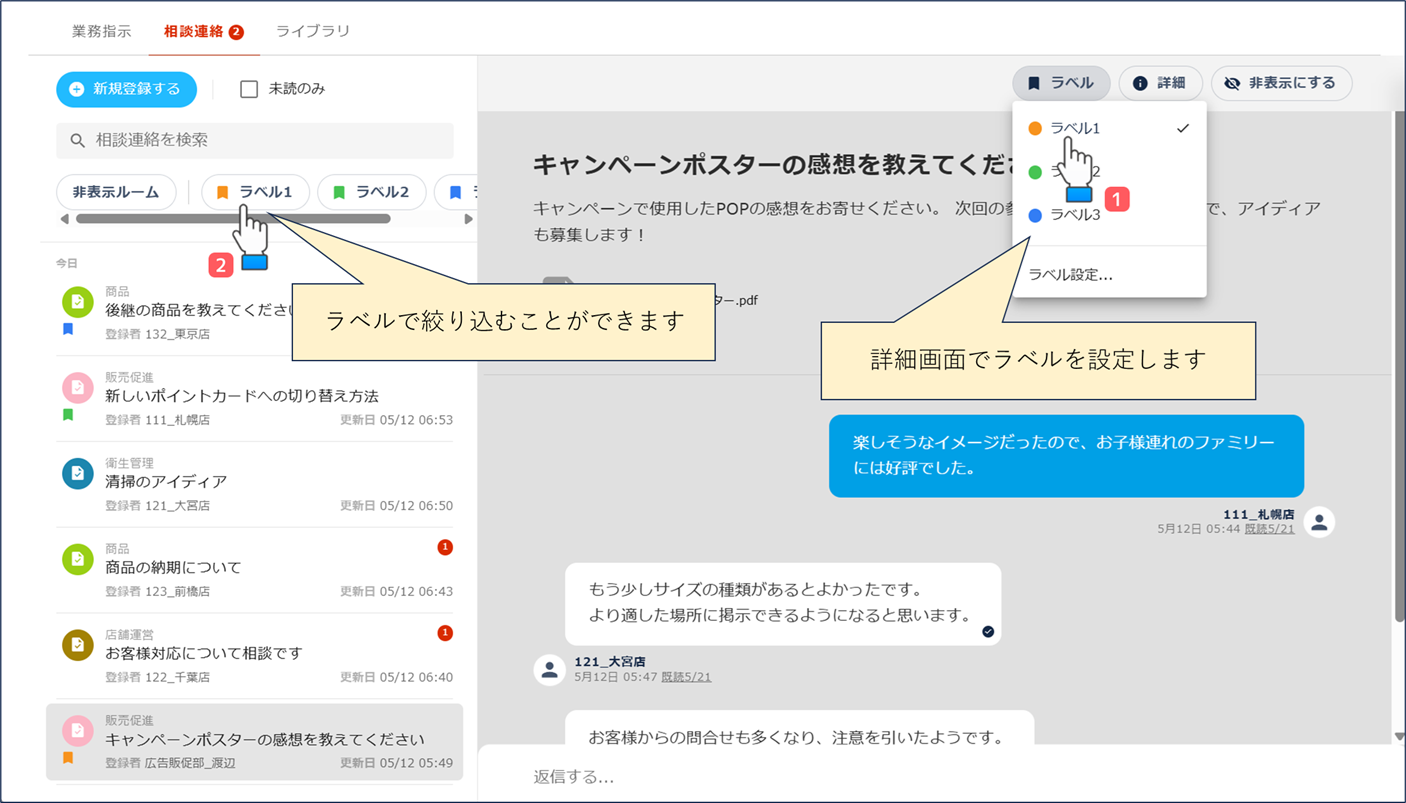Click the teal icon of 清掃のアイディア thread
This screenshot has height=803, width=1406.
coord(78,473)
